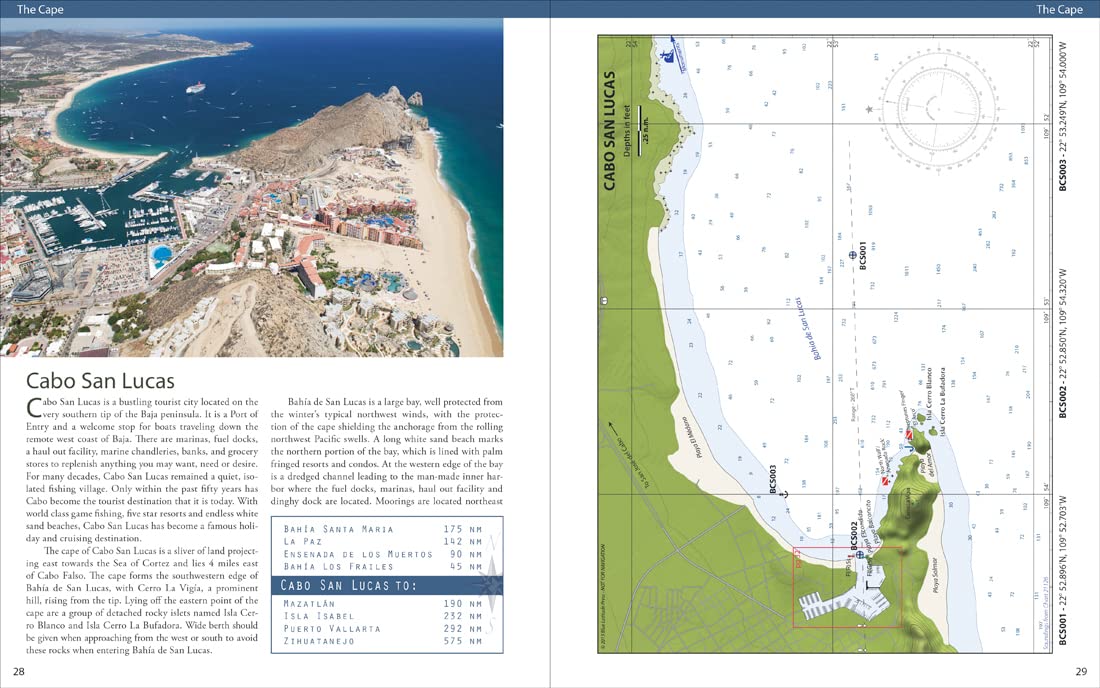Click The Cape header on the left page
Screen dimensions: 1100x688
(x=40, y=9)
